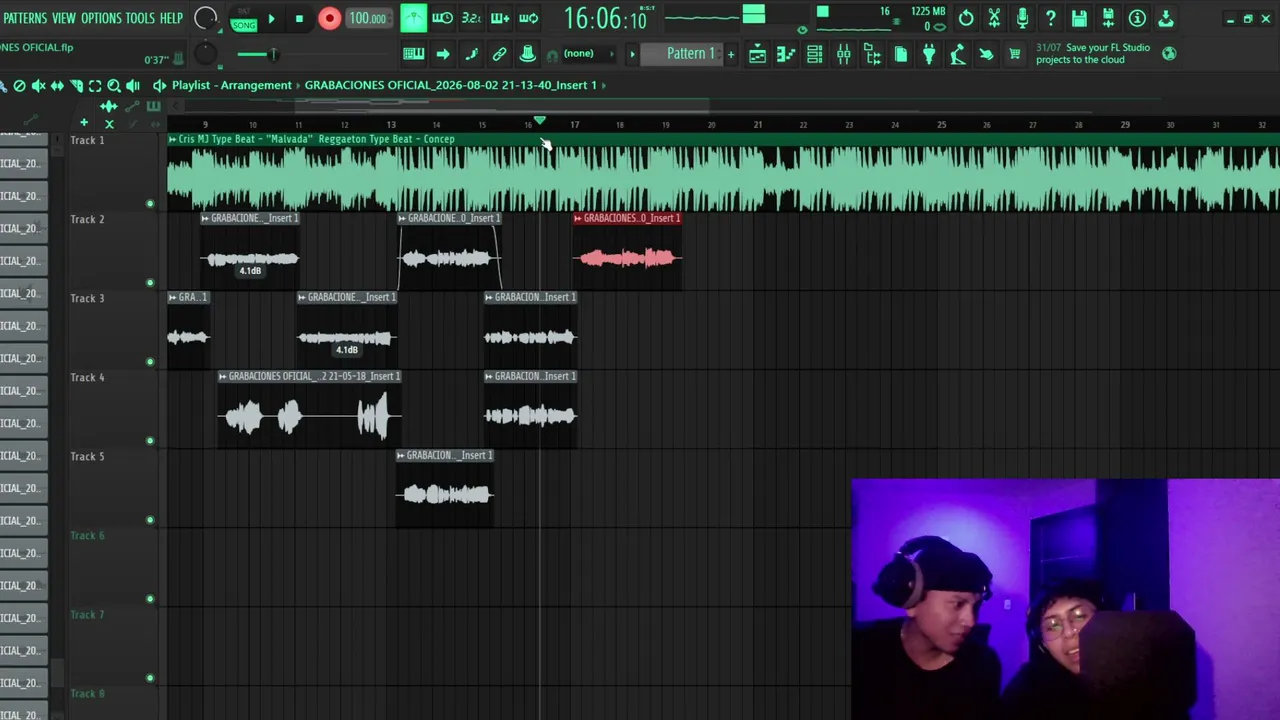Open the TOOLS menu
Viewport: 1280px width, 720px height.
pos(140,18)
